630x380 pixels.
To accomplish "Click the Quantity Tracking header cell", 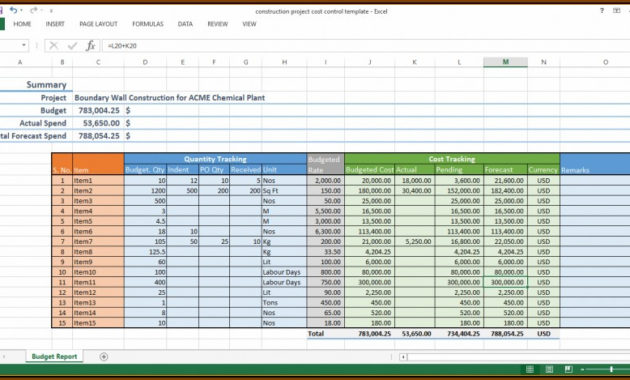I will point(215,159).
